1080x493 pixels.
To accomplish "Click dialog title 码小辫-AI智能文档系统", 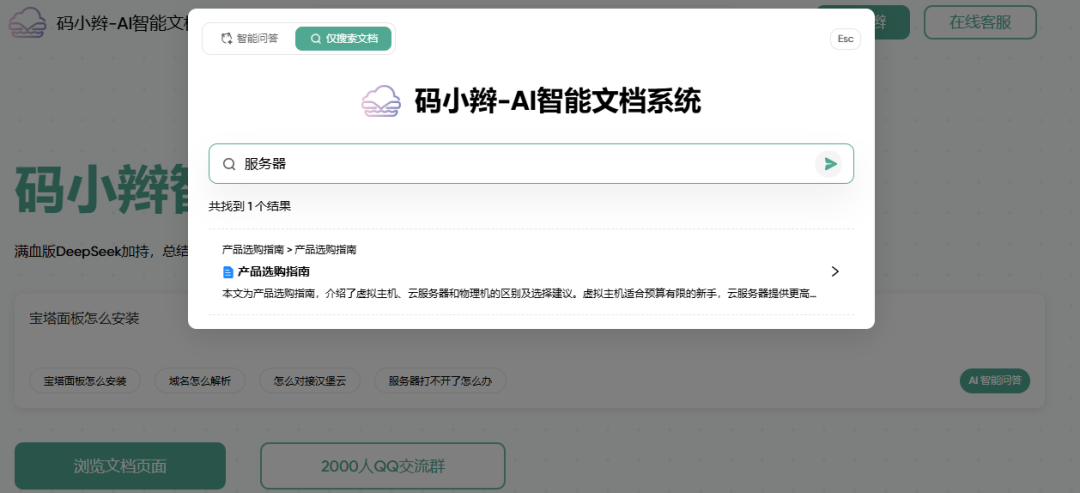I will [x=558, y=102].
